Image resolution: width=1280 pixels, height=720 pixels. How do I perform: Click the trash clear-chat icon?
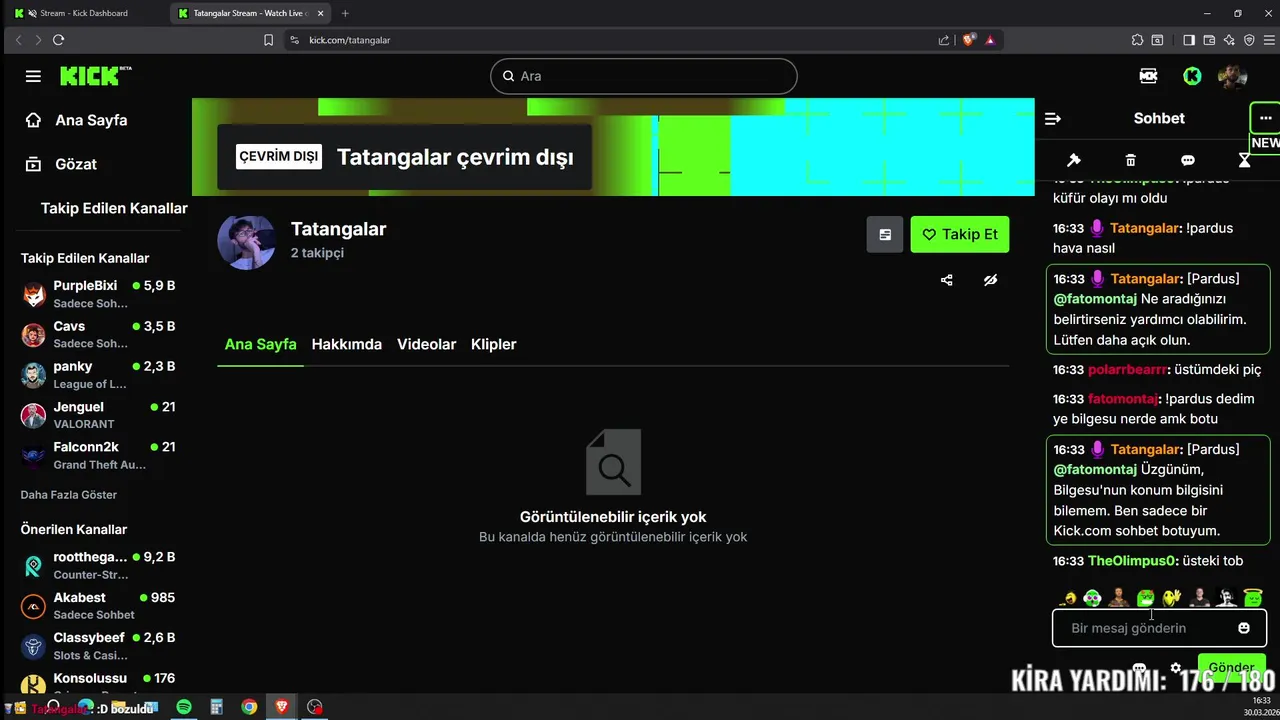(x=1131, y=160)
